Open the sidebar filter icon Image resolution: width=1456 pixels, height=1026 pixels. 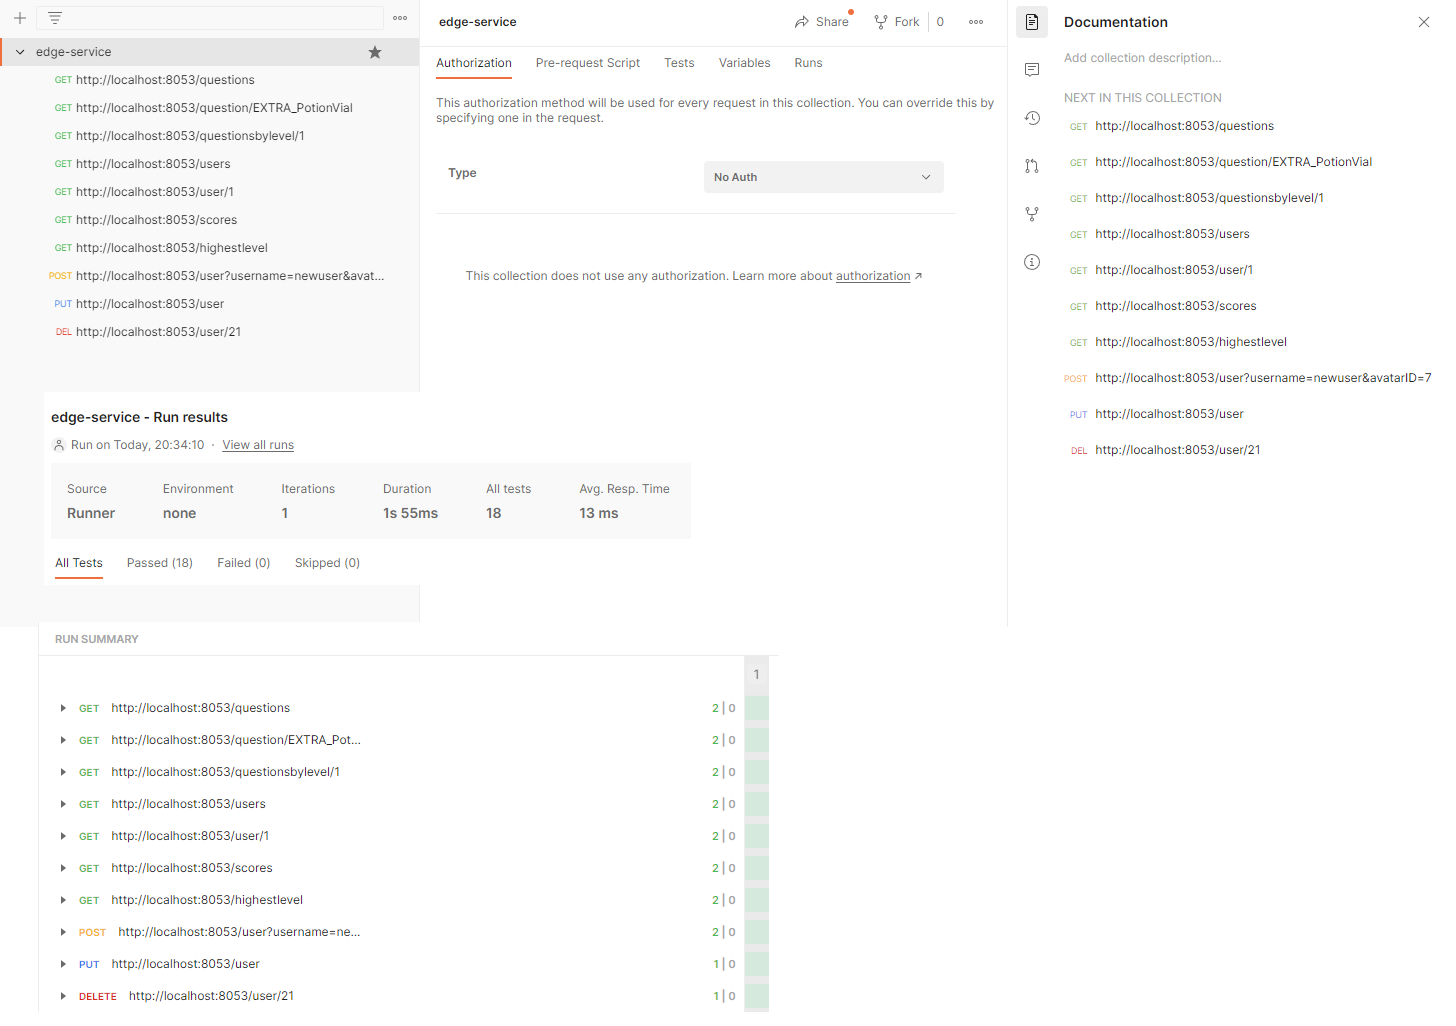(54, 17)
